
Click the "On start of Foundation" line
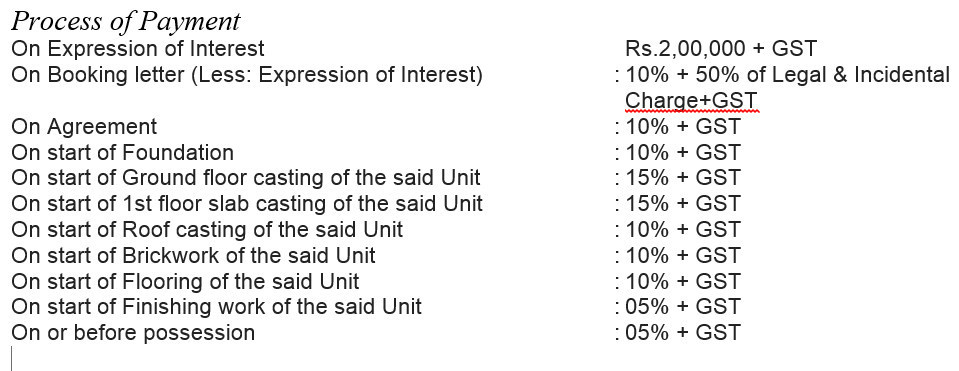(122, 152)
